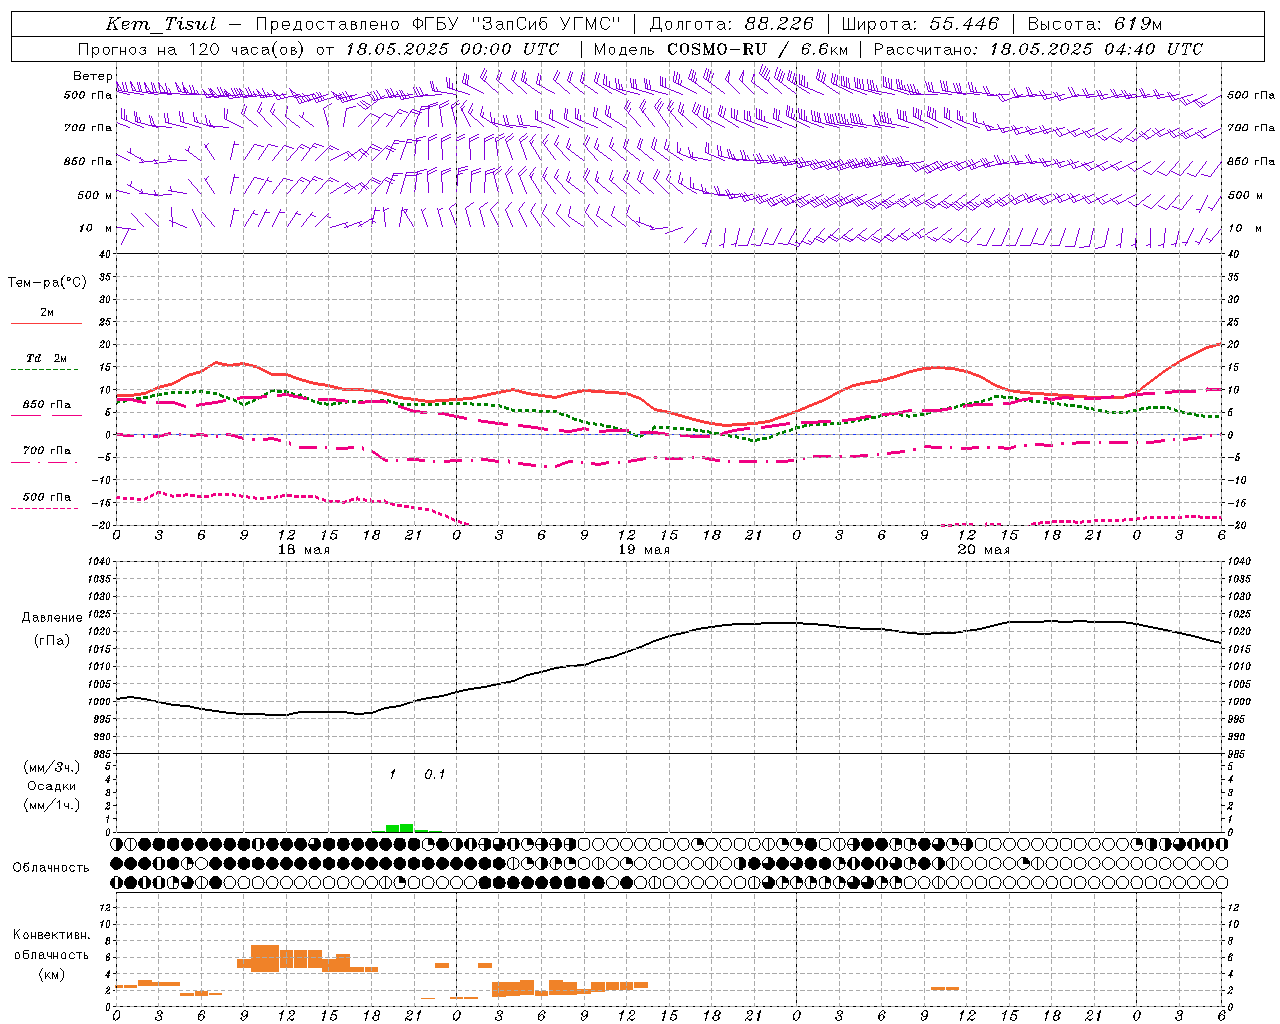Click the Тем-ра(°C) temperature panel label
The width and height of the screenshot is (1280, 1024).
tap(47, 283)
